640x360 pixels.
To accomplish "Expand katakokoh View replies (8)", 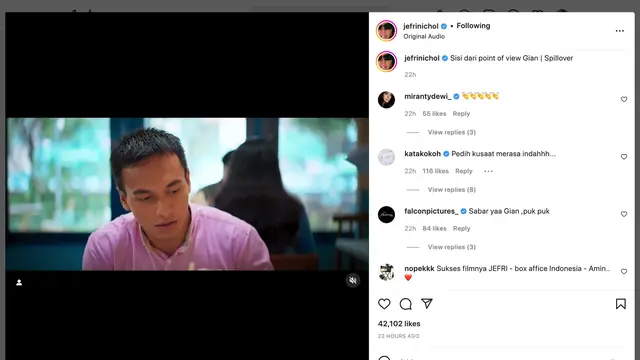I will coord(451,190).
